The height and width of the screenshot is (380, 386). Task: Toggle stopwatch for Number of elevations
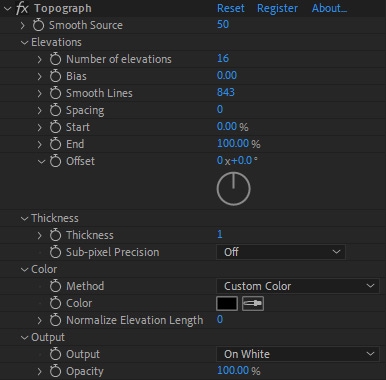[55, 59]
